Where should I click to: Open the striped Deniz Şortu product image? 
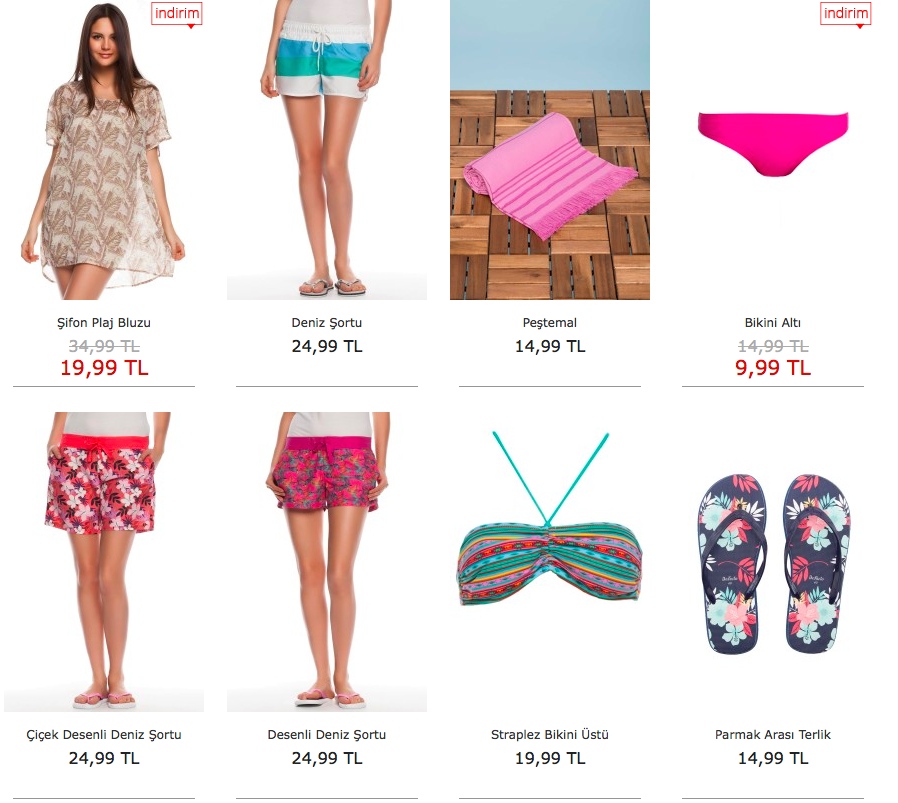(x=327, y=150)
